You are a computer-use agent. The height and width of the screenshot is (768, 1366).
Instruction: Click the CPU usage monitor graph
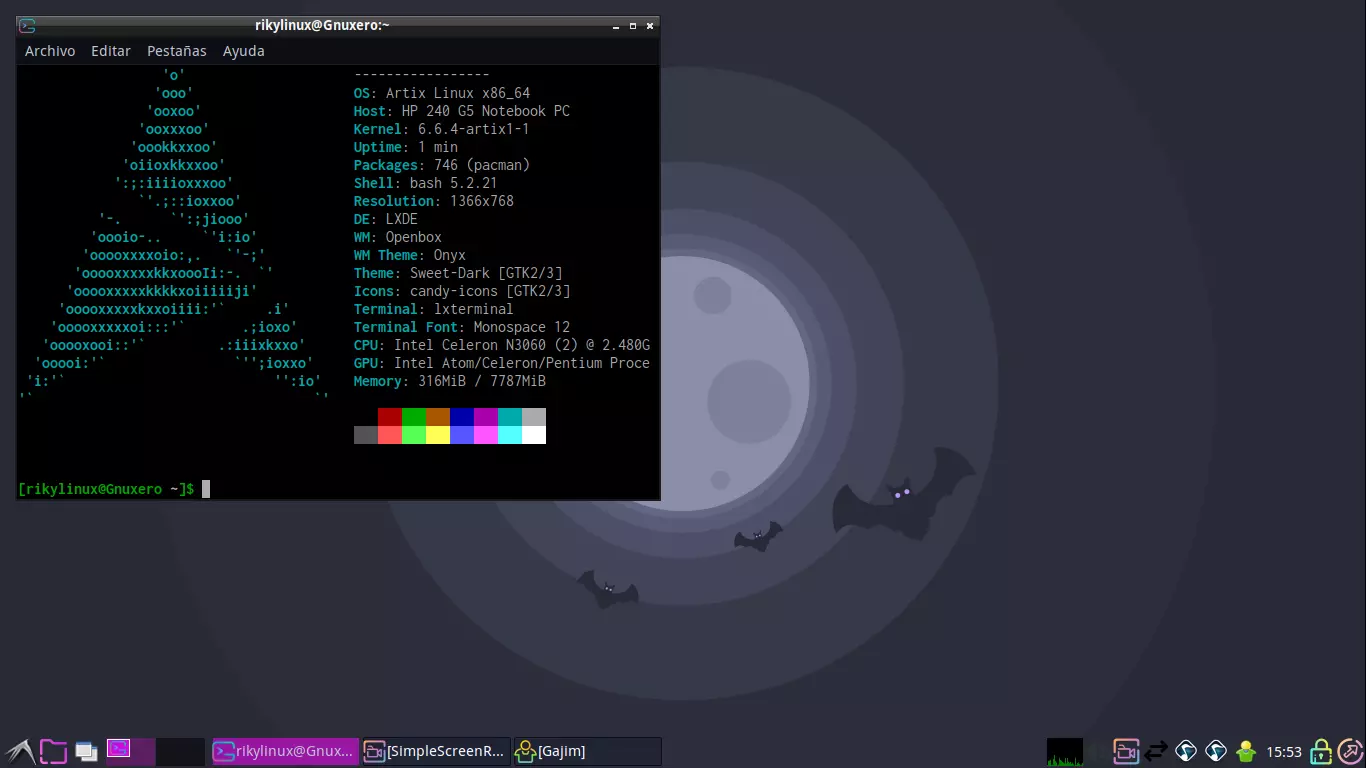1065,752
